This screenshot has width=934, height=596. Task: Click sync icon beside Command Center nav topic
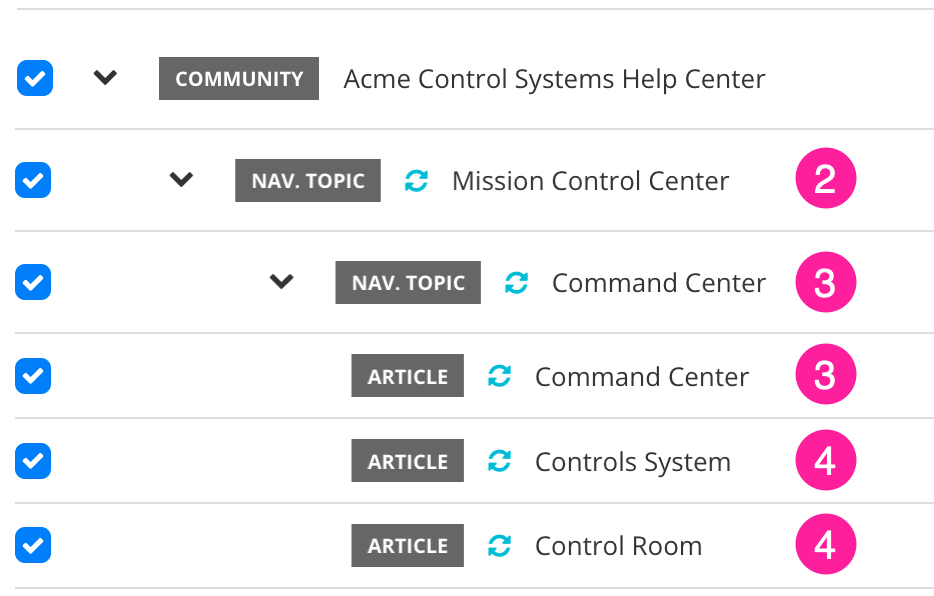point(516,283)
